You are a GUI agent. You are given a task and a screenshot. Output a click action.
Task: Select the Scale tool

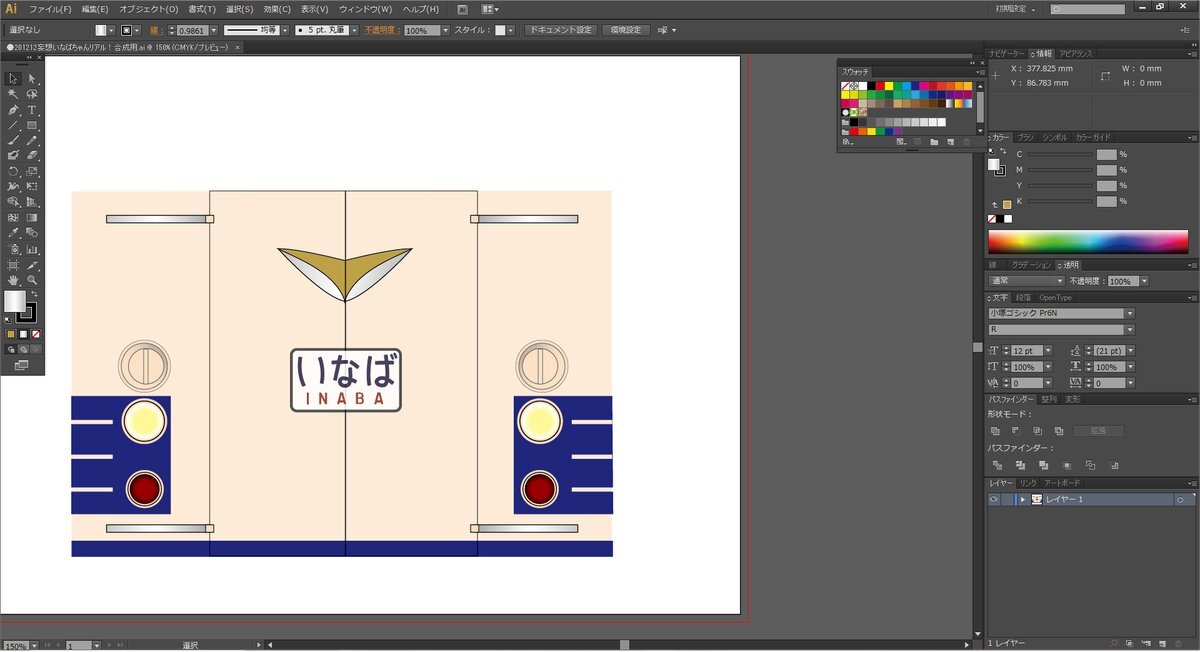coord(32,171)
